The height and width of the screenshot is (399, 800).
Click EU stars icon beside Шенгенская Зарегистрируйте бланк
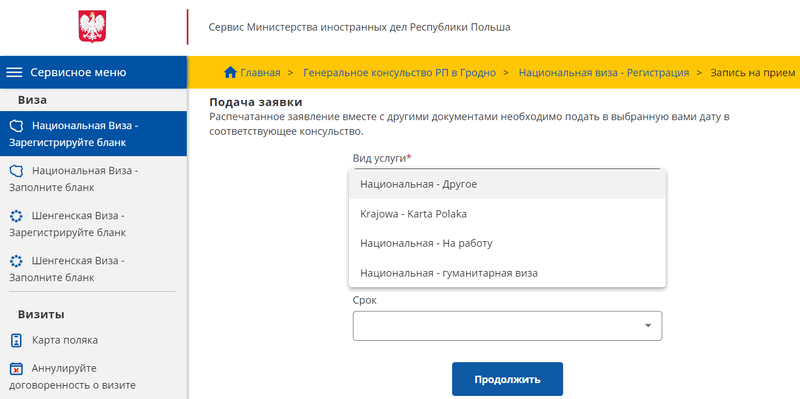(16, 216)
